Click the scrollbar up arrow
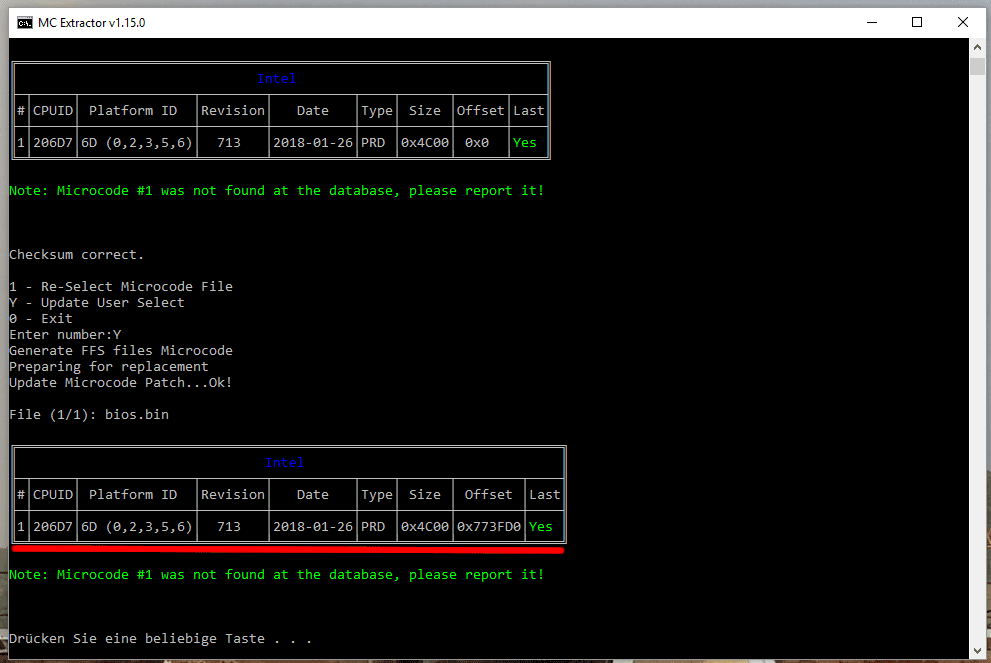 click(977, 47)
